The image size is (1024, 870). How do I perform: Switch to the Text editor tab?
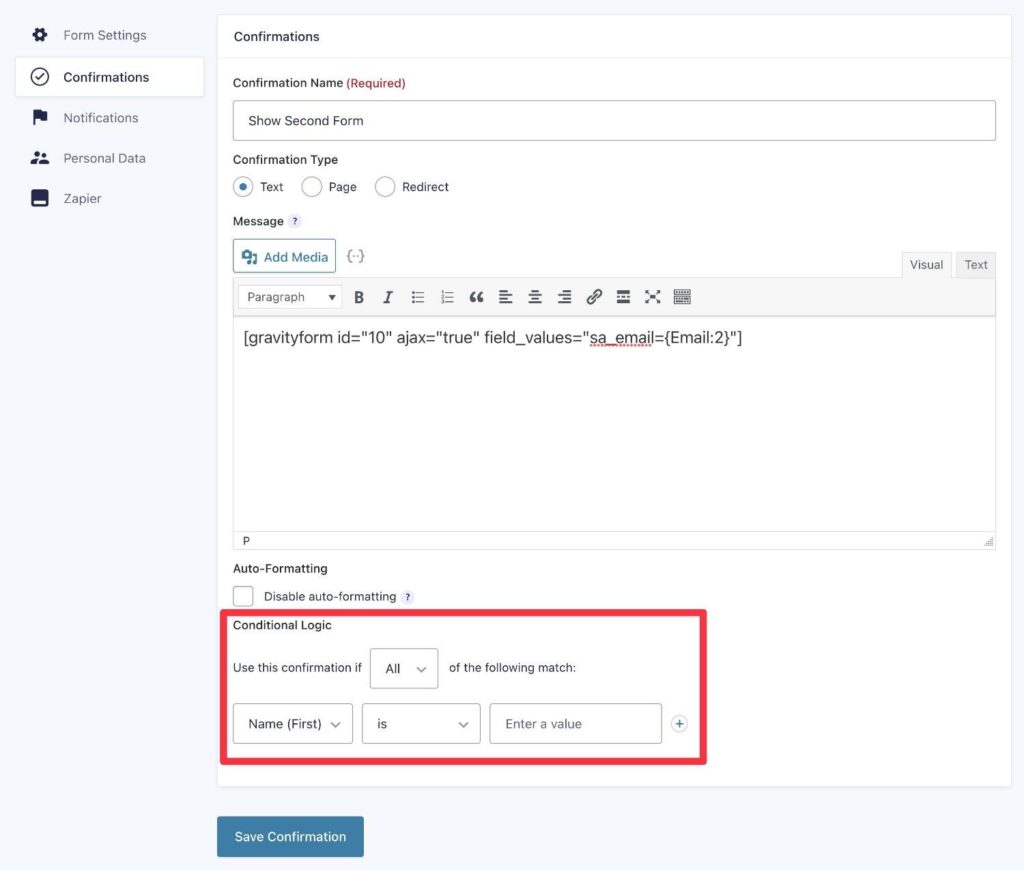click(975, 264)
